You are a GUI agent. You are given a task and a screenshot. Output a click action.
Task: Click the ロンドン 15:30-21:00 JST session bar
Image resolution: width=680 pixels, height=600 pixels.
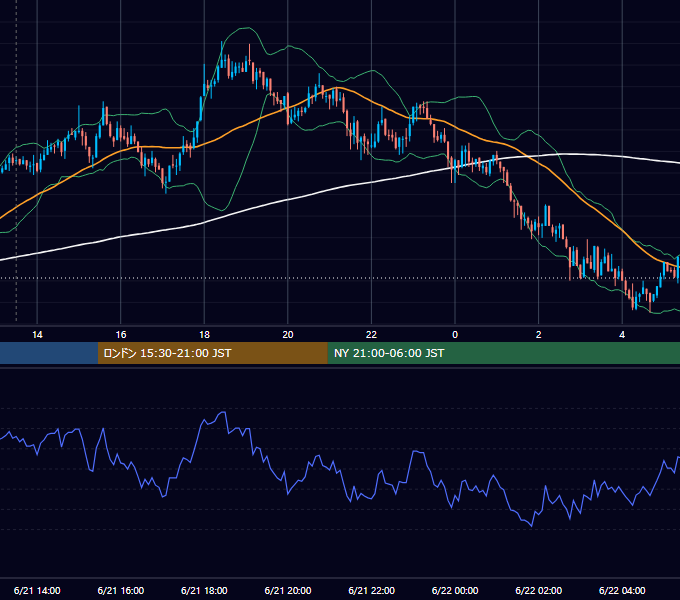coord(212,353)
